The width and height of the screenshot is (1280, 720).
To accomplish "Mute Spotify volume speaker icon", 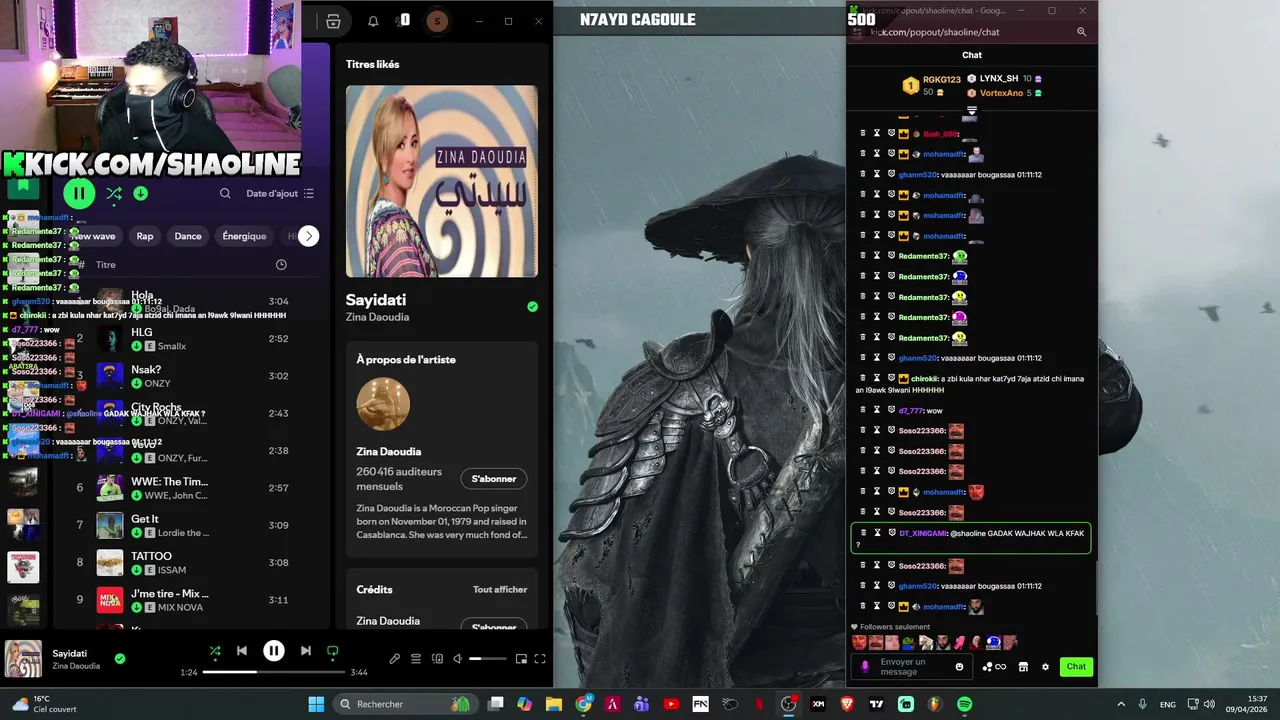I will (458, 659).
